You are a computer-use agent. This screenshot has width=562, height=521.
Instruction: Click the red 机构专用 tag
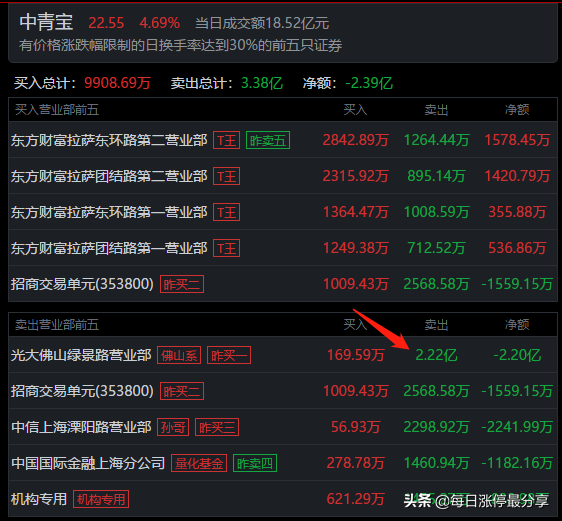(101, 499)
